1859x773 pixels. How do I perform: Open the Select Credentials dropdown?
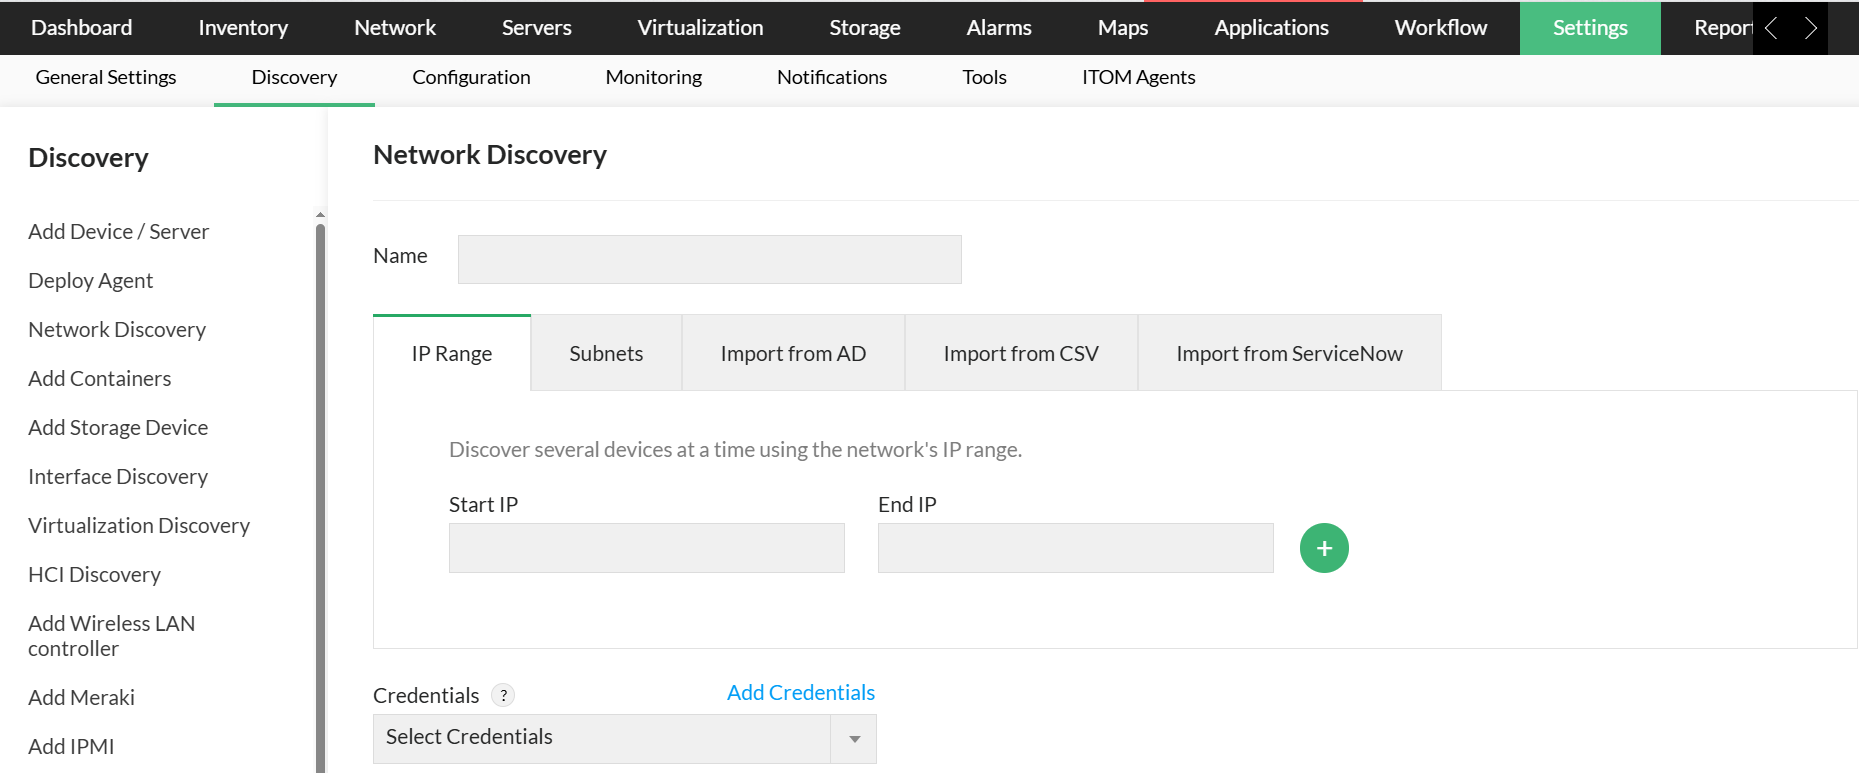pos(624,738)
